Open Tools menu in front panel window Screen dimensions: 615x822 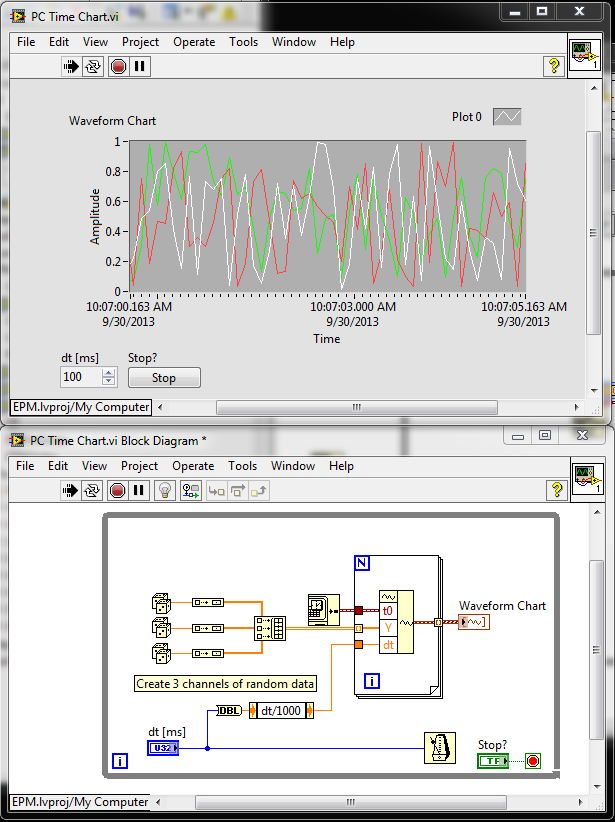coord(243,42)
